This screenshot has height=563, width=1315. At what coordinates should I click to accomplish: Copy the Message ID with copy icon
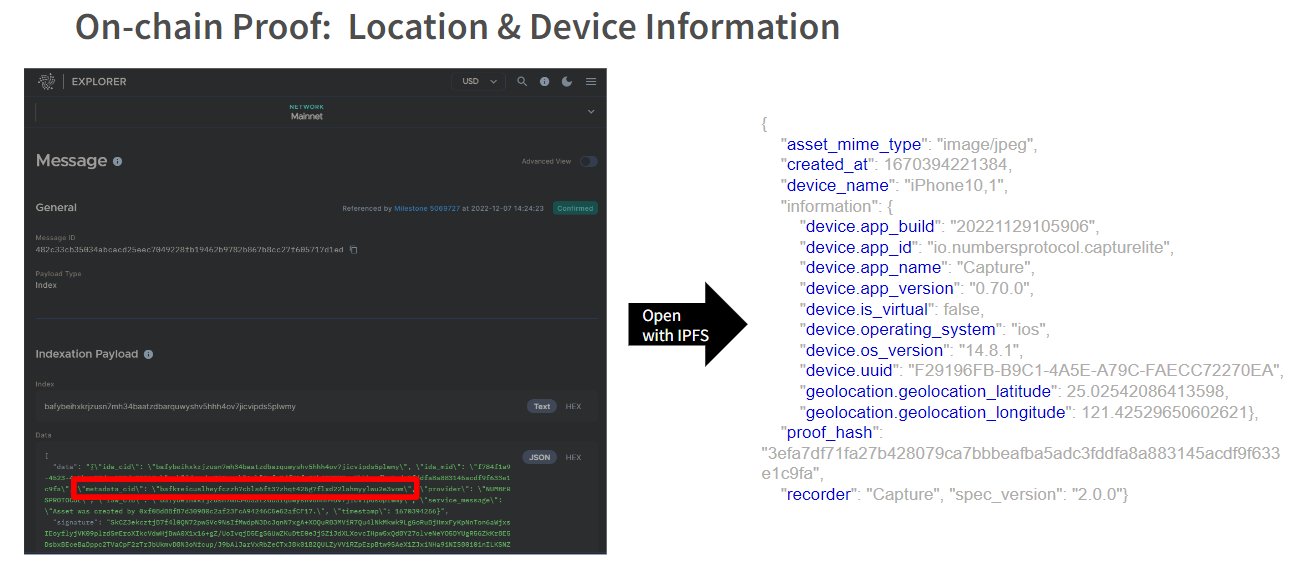pyautogui.click(x=353, y=249)
